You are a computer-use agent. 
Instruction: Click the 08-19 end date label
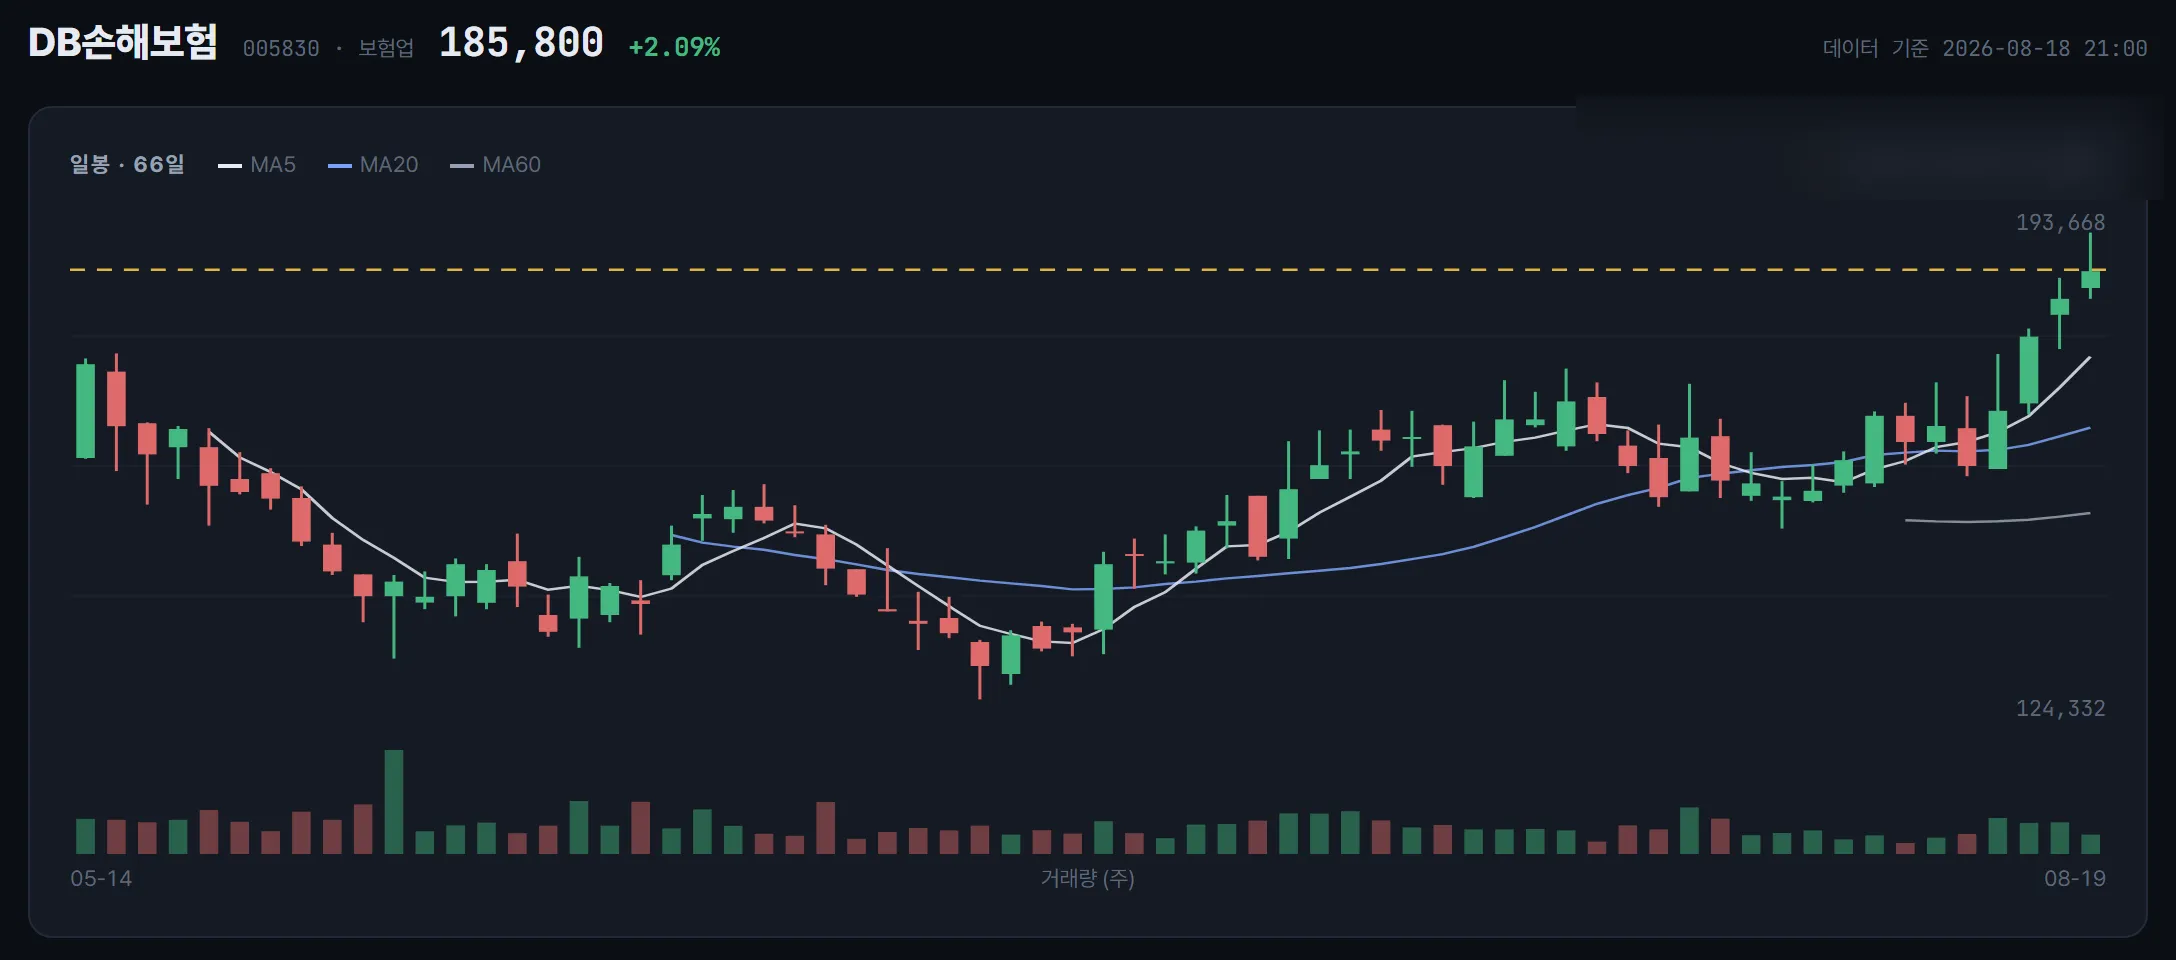2075,878
